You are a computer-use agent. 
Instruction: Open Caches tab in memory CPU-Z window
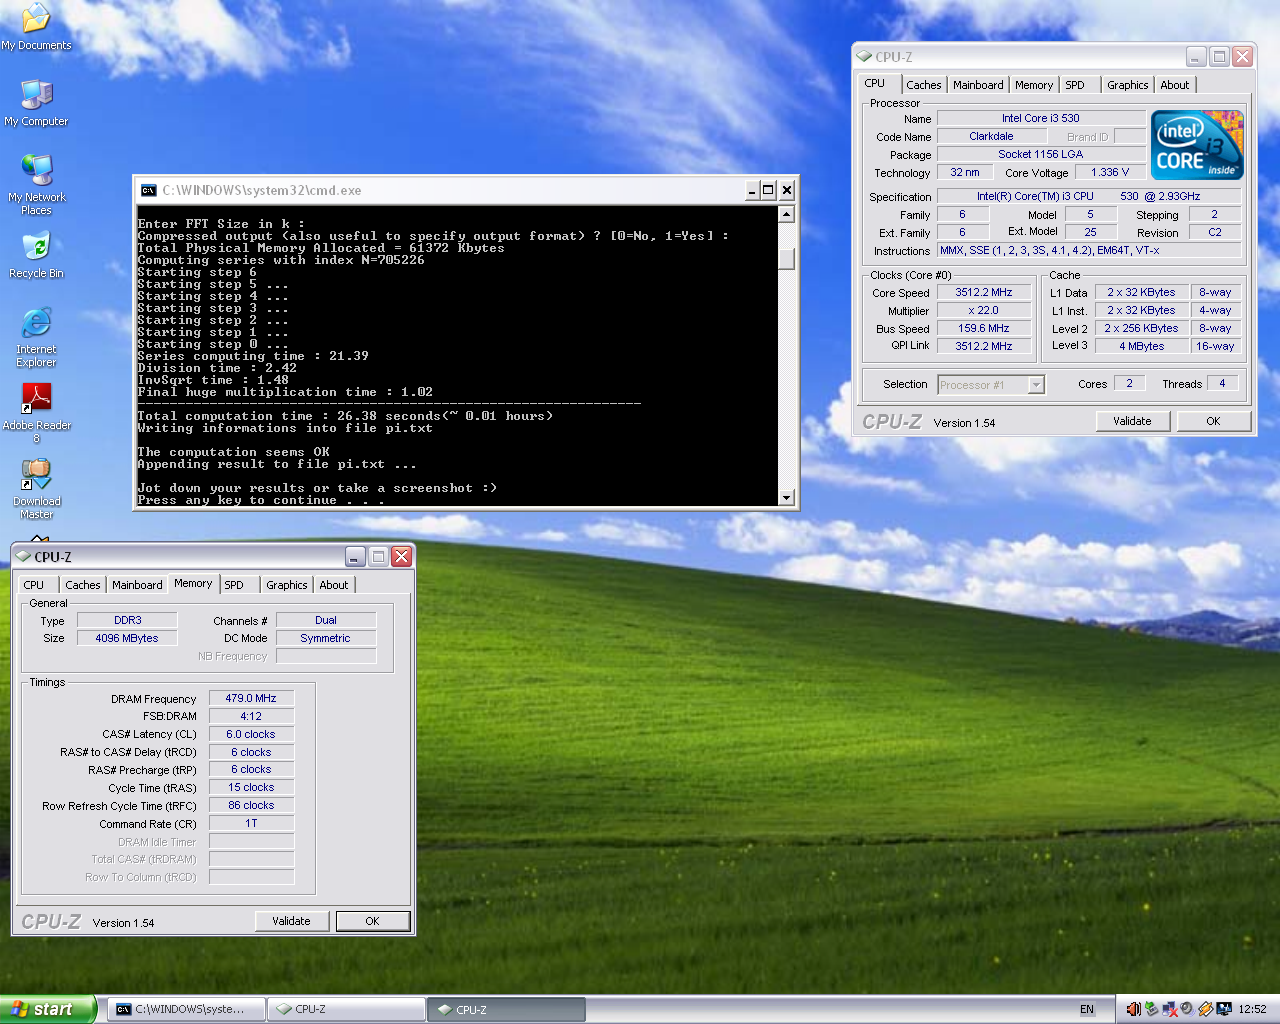click(83, 585)
